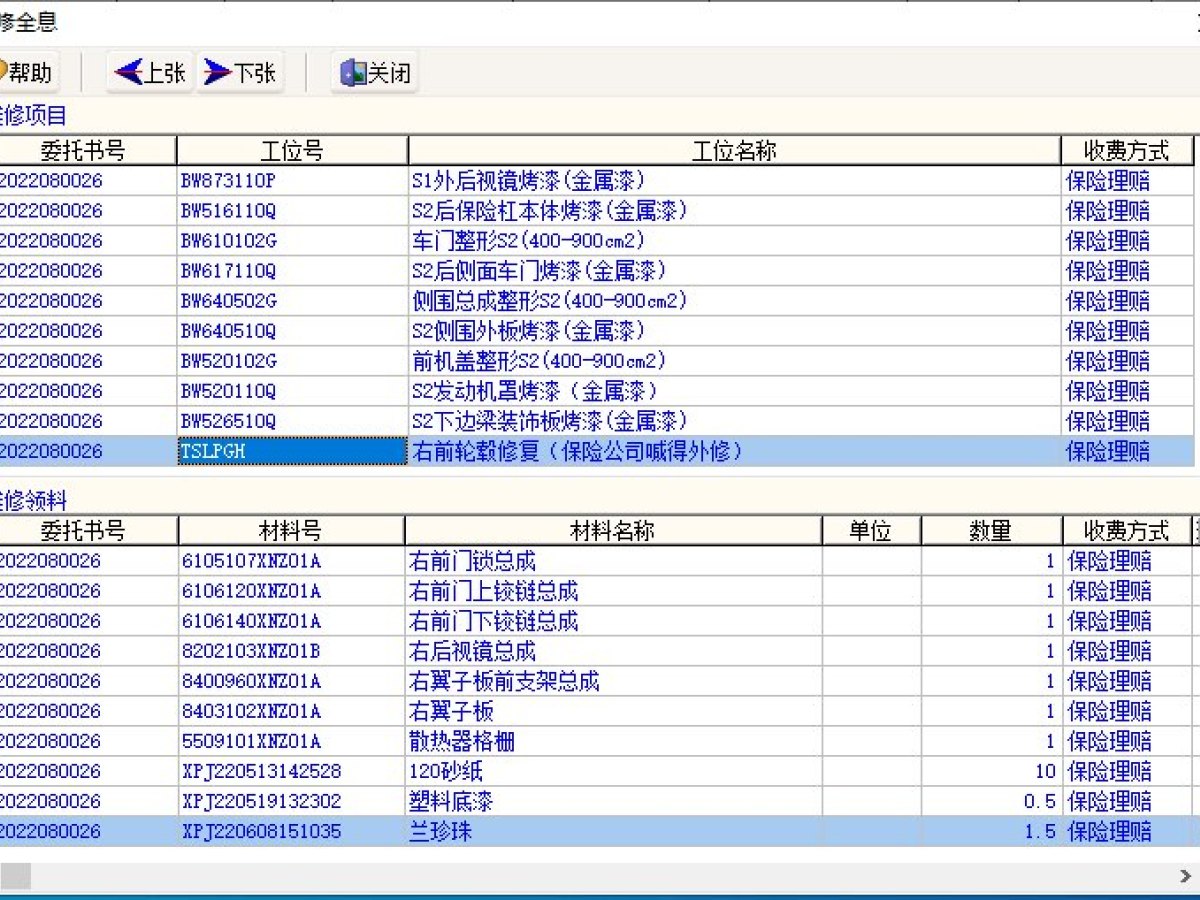Click 材料号 column header
1200x900 pixels.
coord(291,531)
